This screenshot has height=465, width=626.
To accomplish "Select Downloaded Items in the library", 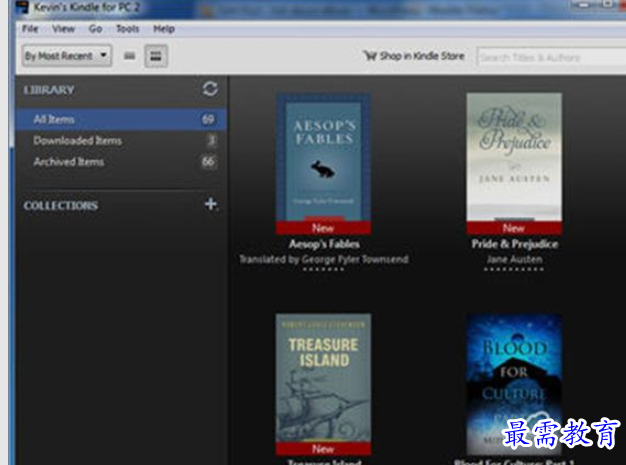I will tap(121, 140).
